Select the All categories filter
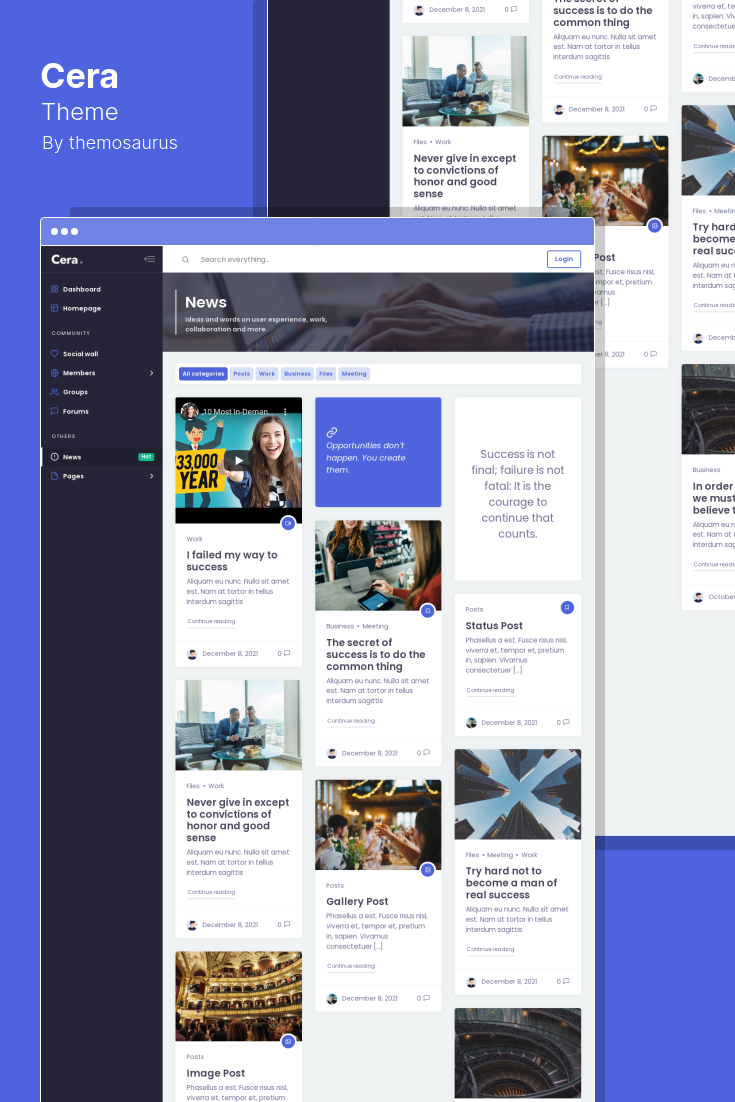 pyautogui.click(x=203, y=374)
